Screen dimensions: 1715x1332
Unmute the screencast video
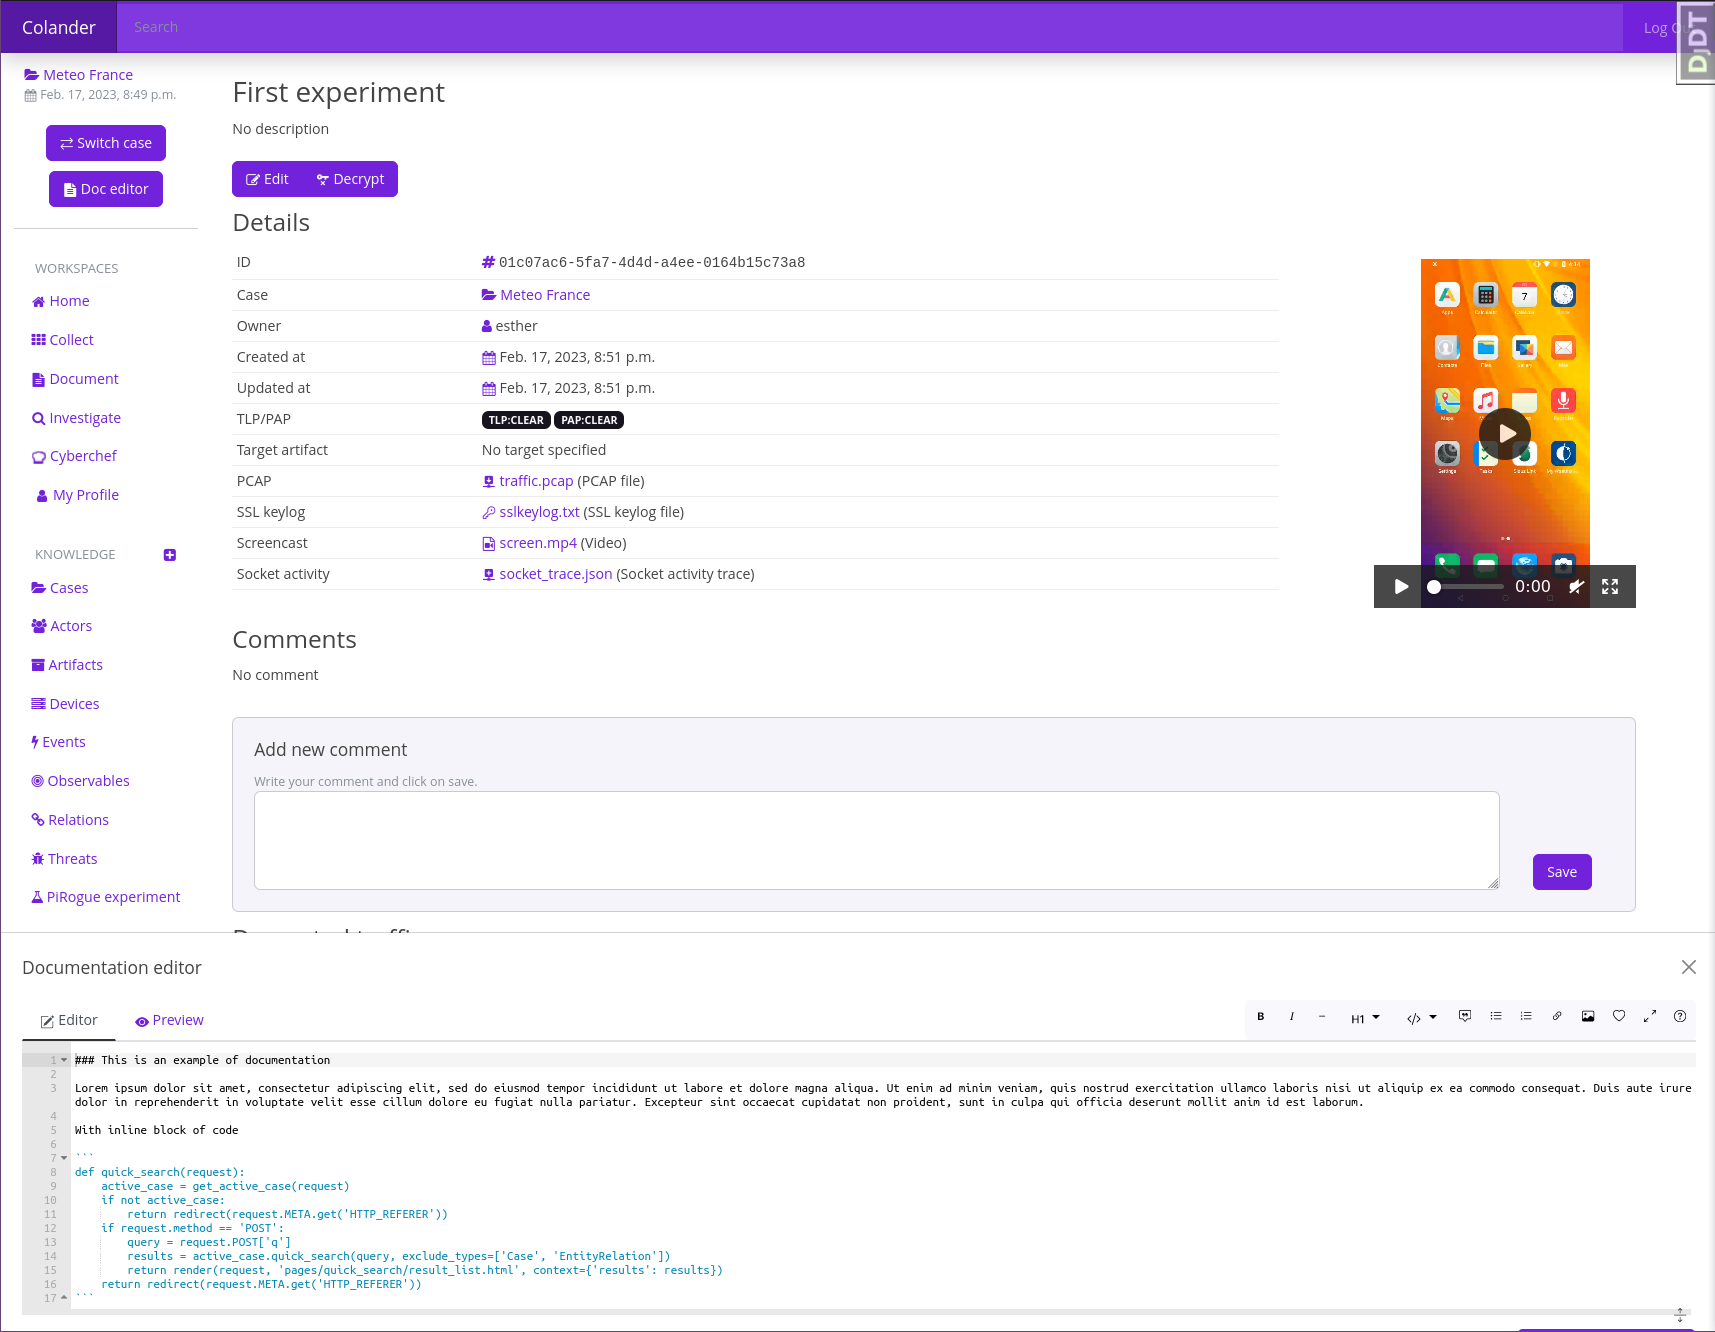pos(1576,587)
